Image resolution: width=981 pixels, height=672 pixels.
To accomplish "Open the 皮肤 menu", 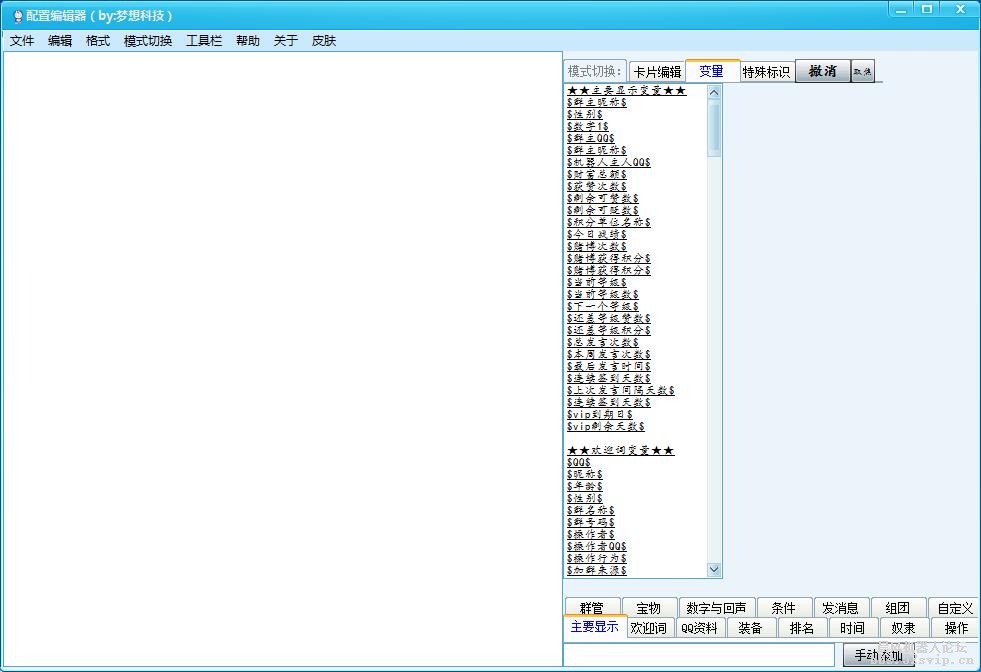I will 324,41.
